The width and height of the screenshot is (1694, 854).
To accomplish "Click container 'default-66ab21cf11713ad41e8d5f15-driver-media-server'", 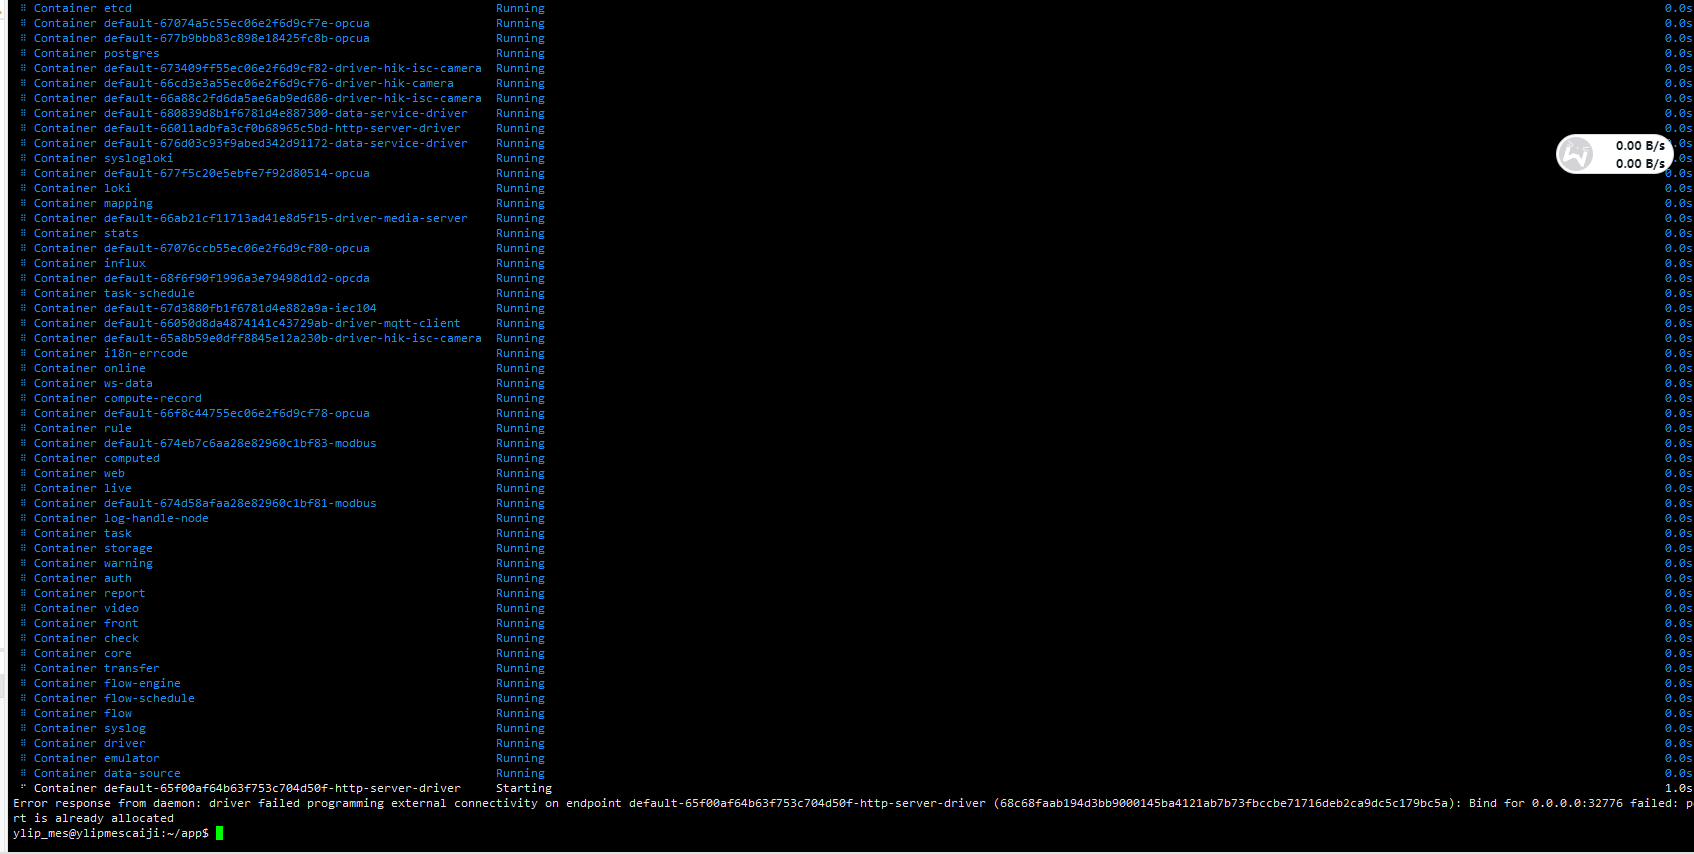I will tap(286, 218).
